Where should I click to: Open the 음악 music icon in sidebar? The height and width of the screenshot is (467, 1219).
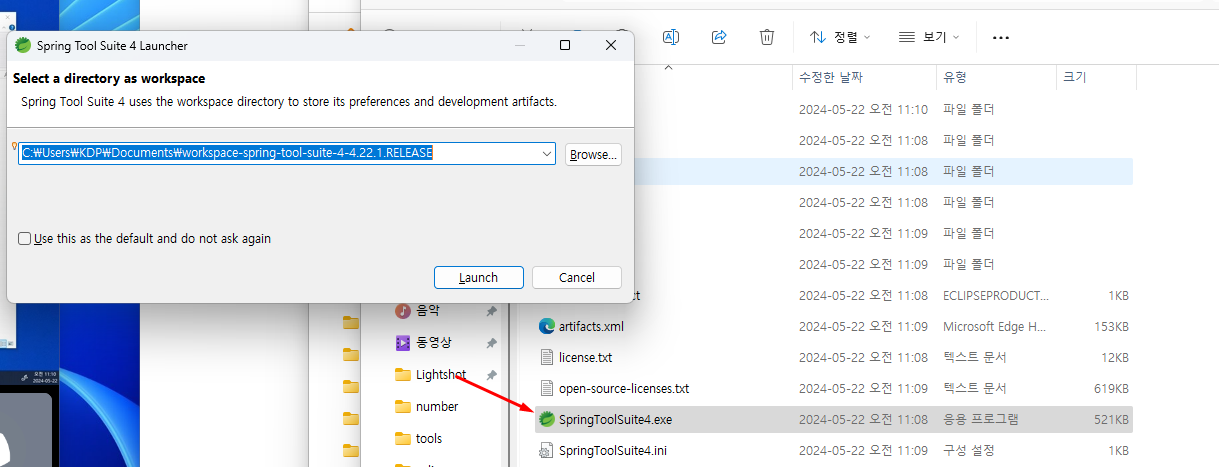(403, 311)
